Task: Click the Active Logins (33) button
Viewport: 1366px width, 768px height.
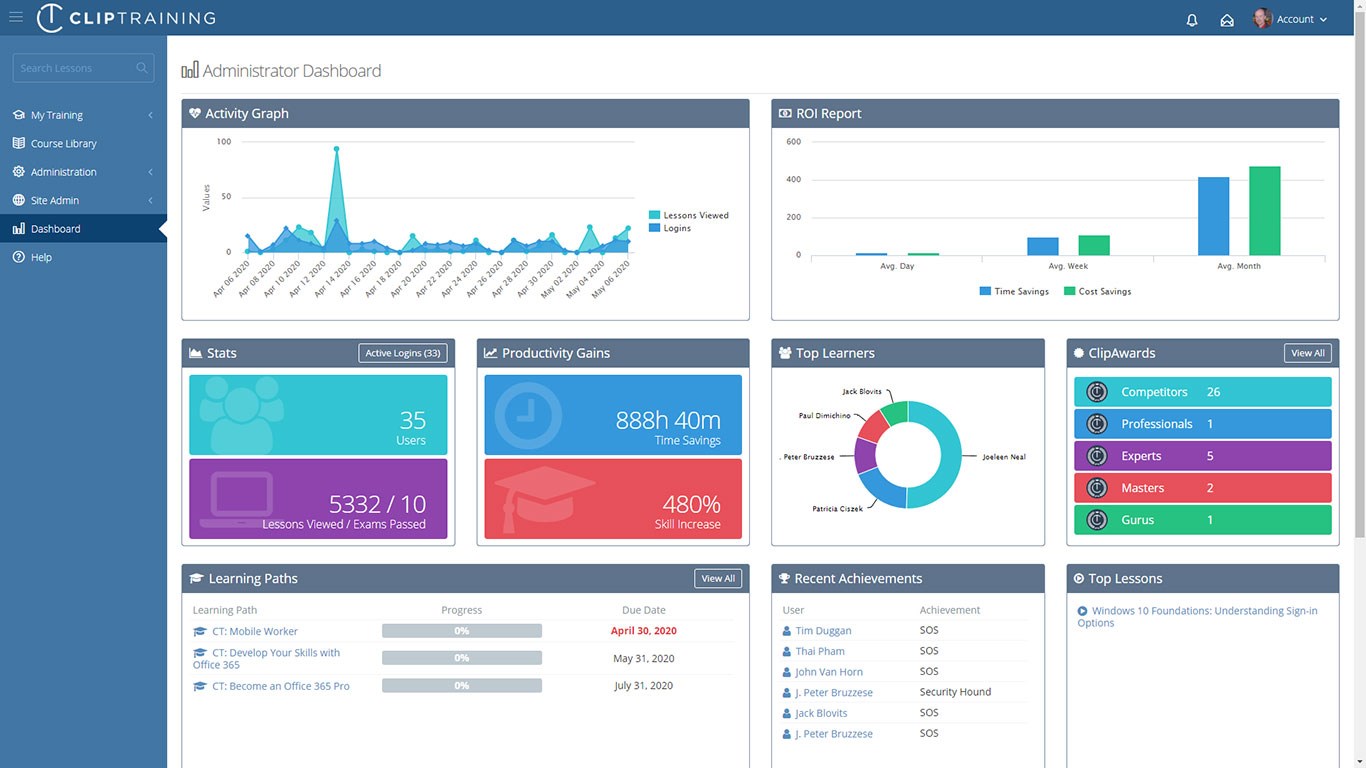Action: point(403,353)
